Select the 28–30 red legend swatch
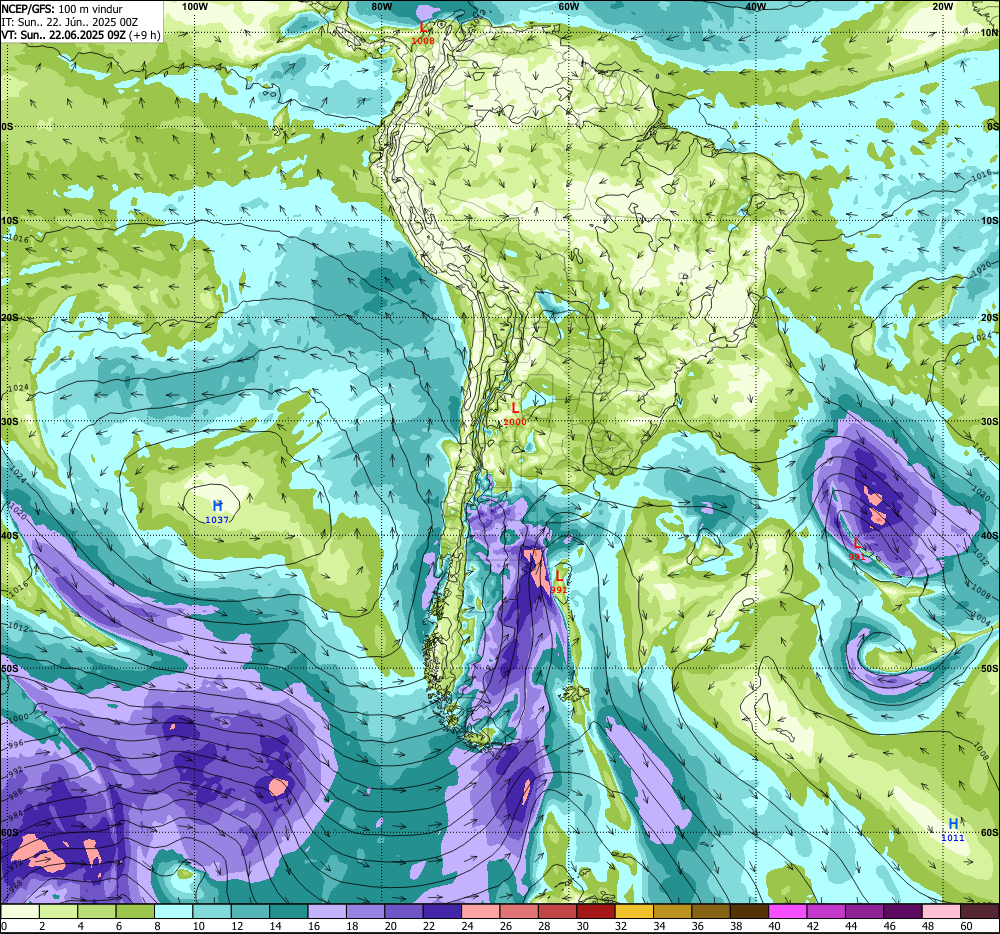The image size is (1000, 934). click(558, 912)
